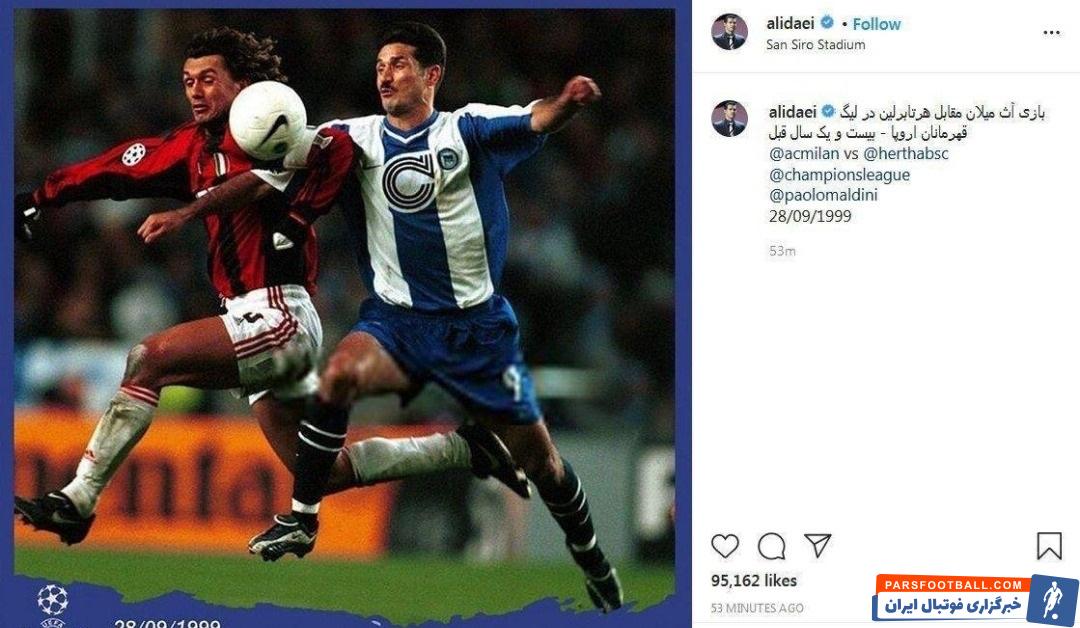Screen dimensions: 1080x628
Task: Save the post with the bookmark icon
Action: [1049, 546]
